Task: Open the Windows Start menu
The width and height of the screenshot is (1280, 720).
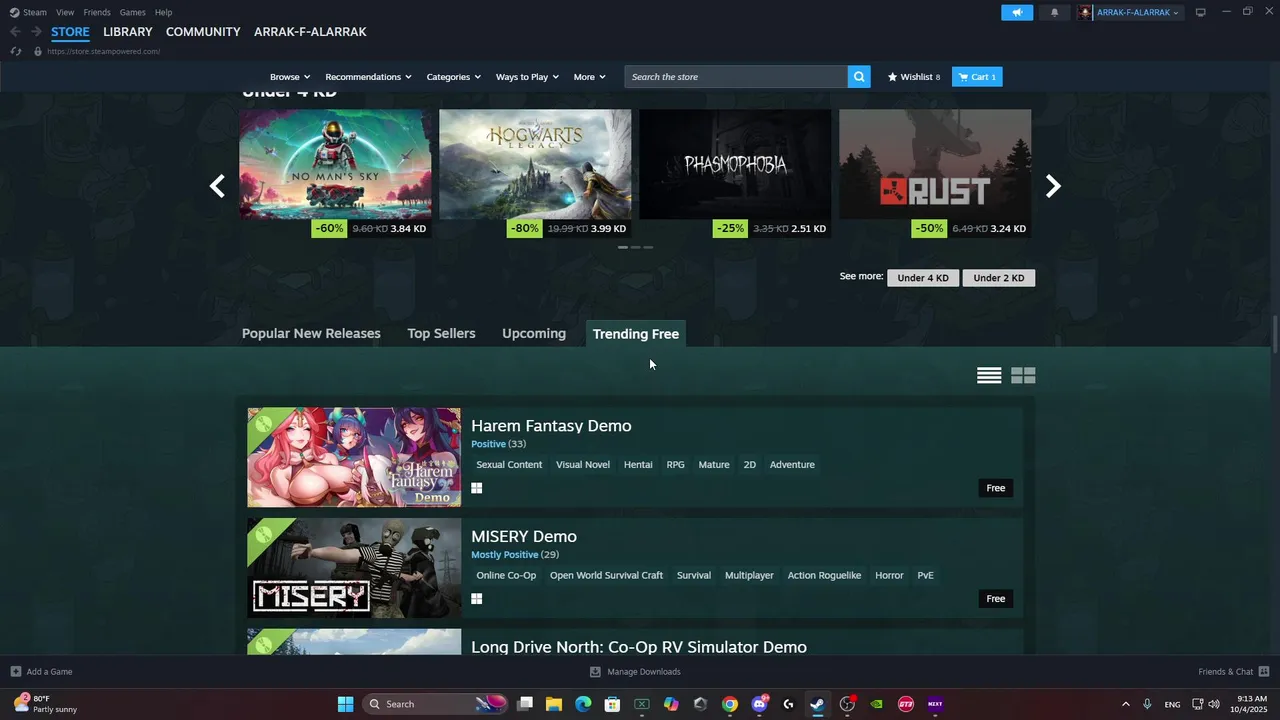Action: 345,704
